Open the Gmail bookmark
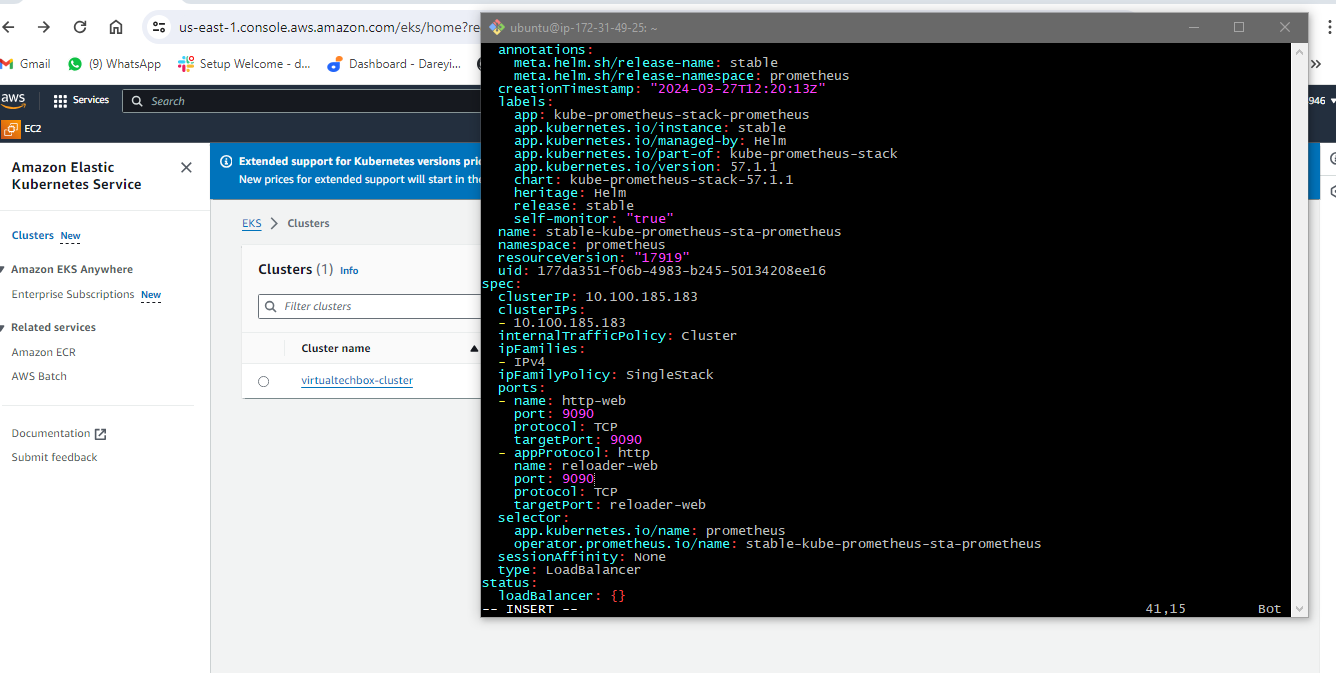This screenshot has height=673, width=1336. (26, 64)
